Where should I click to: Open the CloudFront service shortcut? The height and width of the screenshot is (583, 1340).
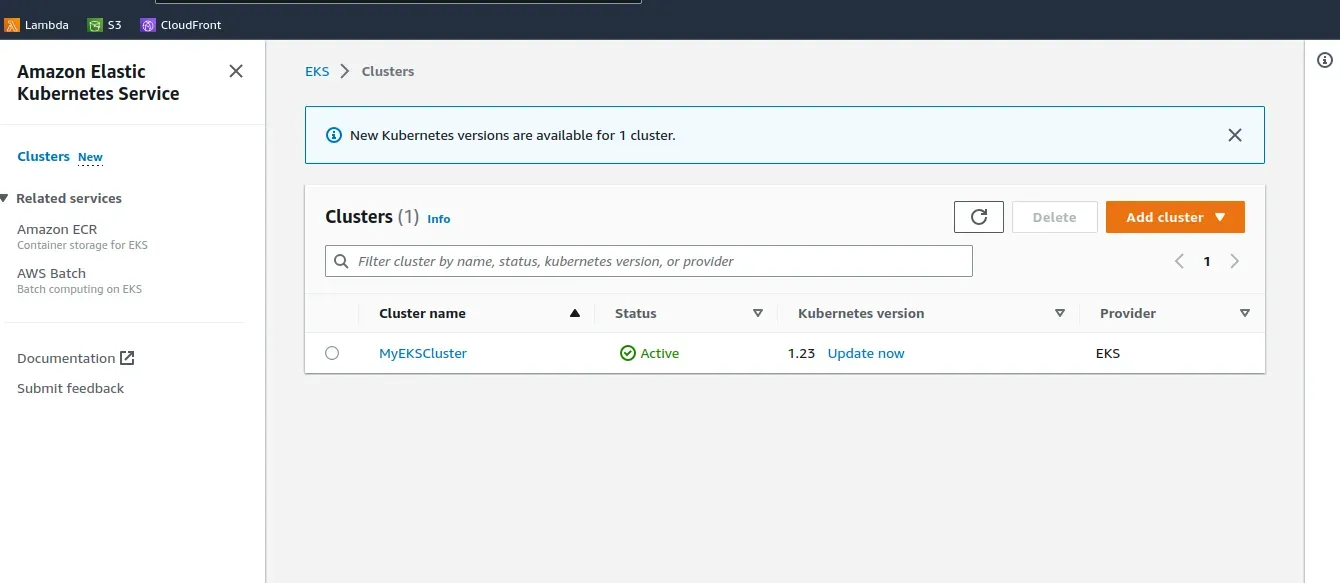(181, 25)
